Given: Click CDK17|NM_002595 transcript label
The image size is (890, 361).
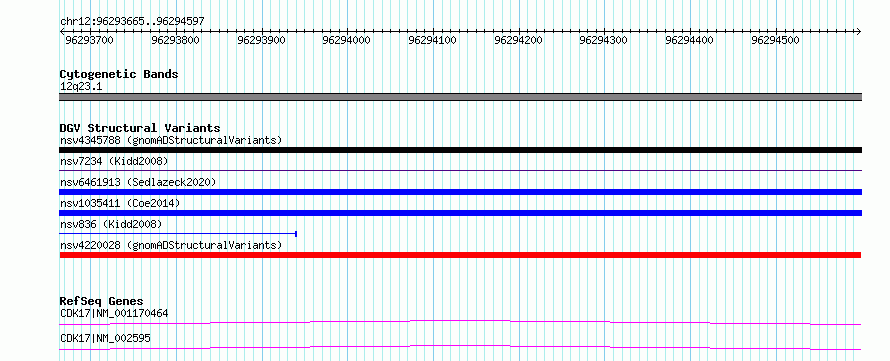Looking at the screenshot, I should [x=105, y=339].
